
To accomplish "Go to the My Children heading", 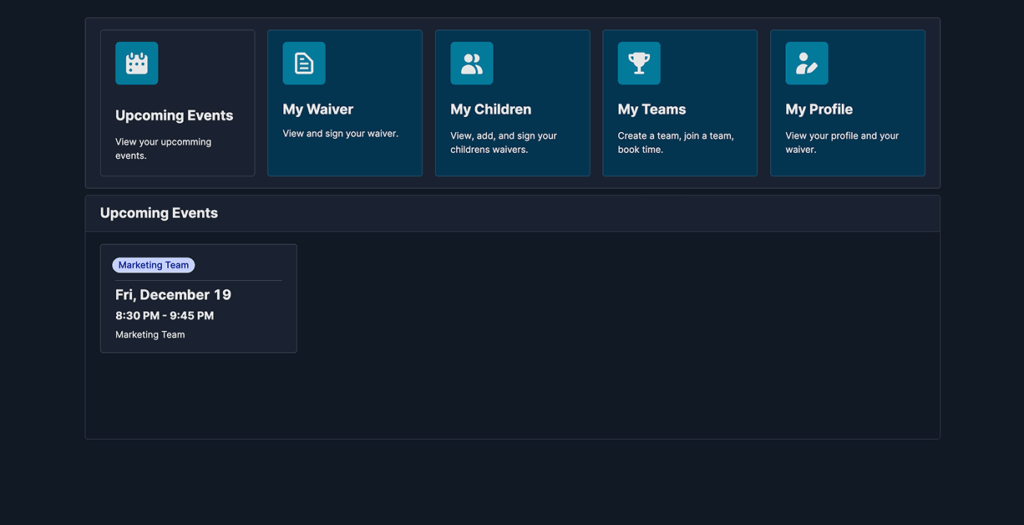I will point(490,109).
